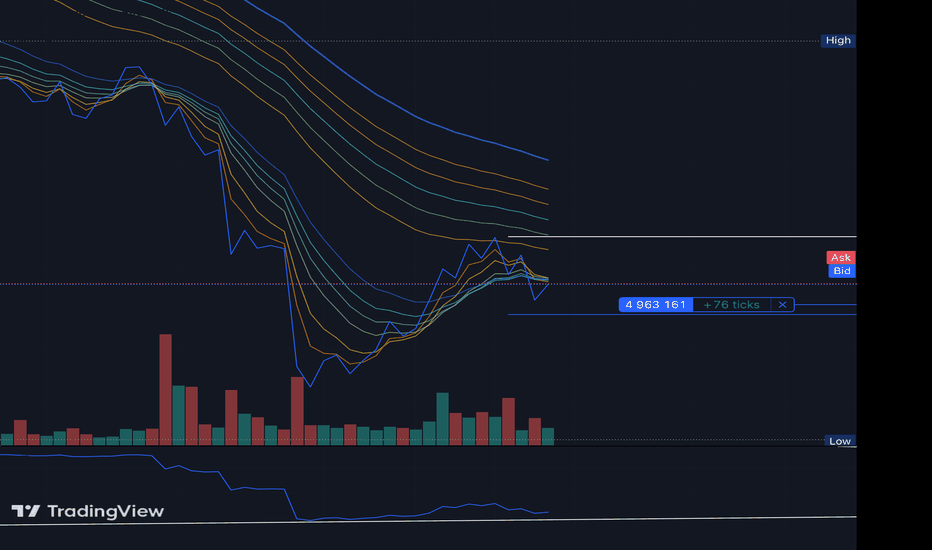932x550 pixels.
Task: Click the blue Bid price label
Action: pyautogui.click(x=842, y=271)
